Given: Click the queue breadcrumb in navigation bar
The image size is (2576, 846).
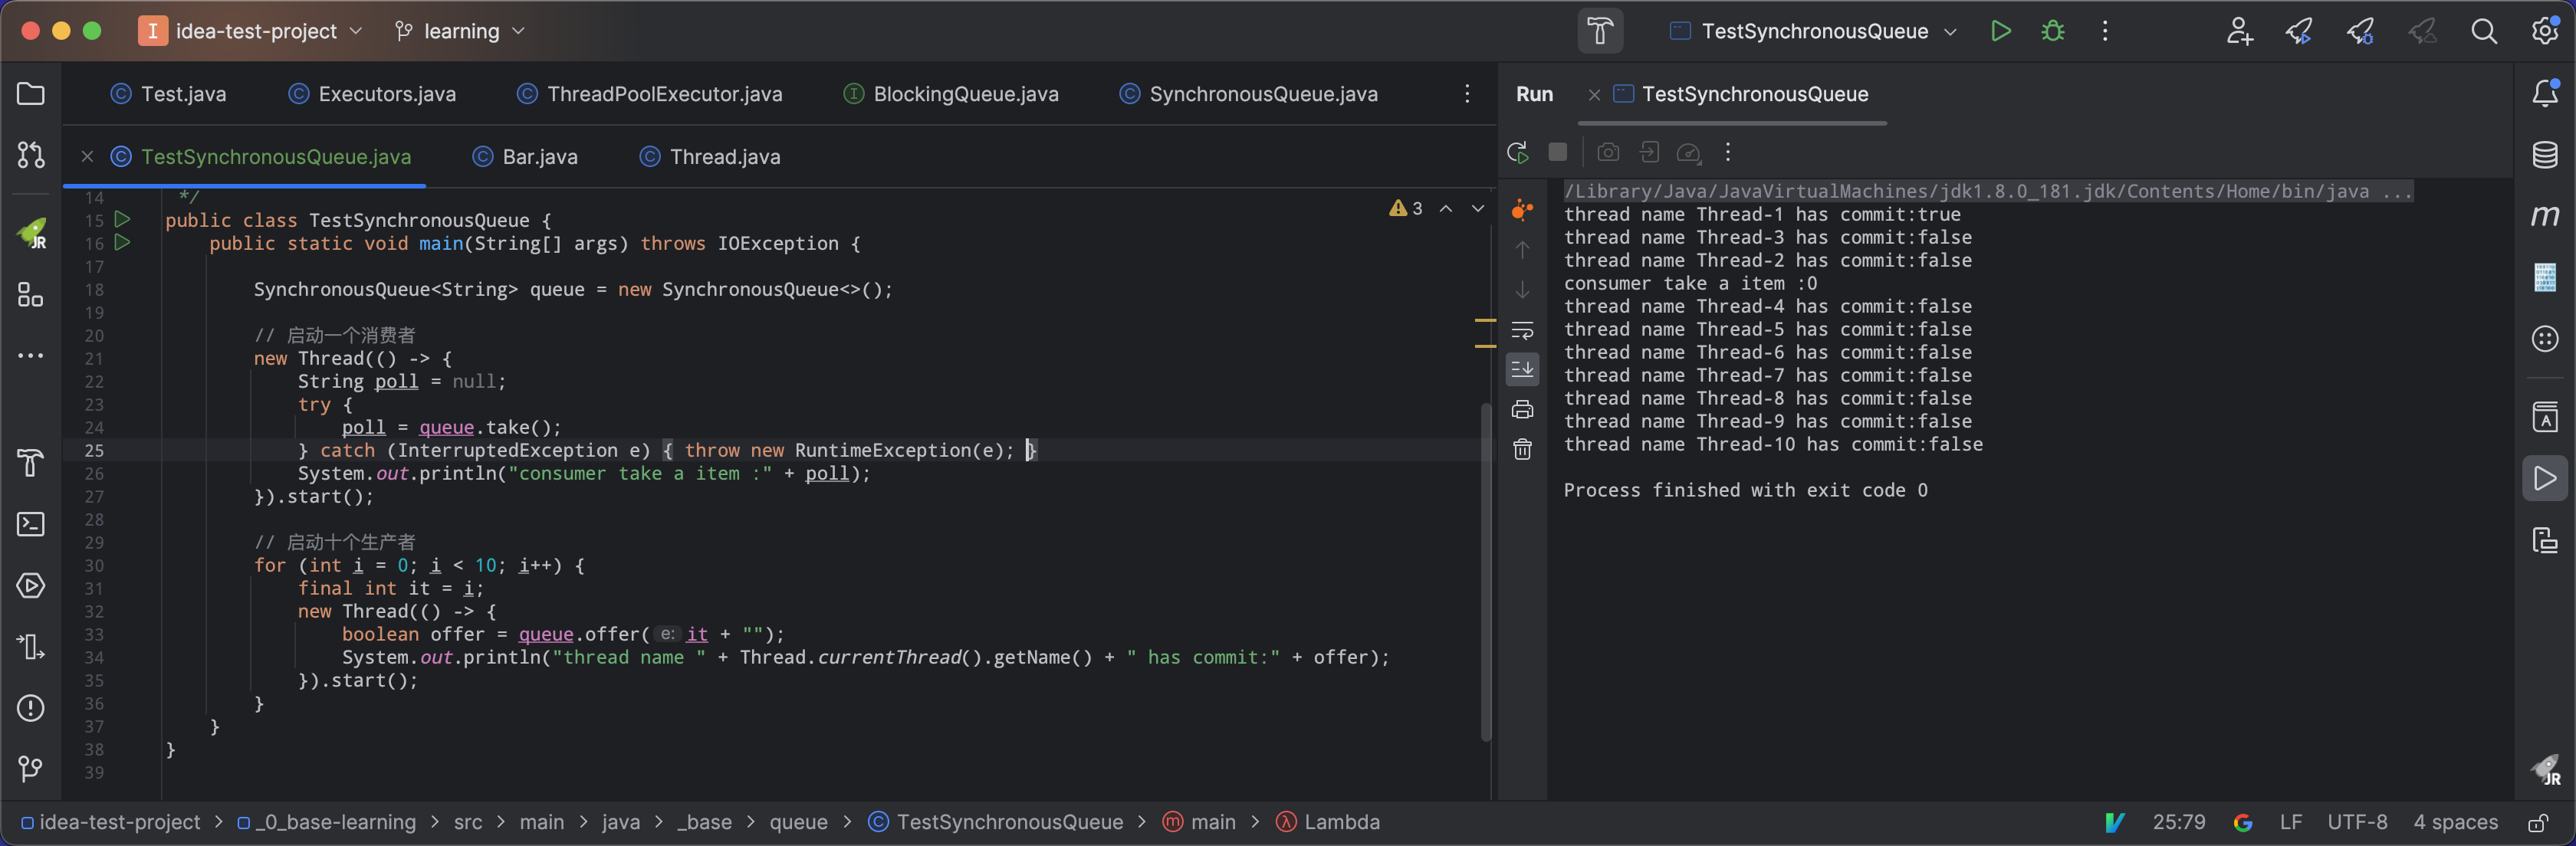Looking at the screenshot, I should (x=797, y=822).
